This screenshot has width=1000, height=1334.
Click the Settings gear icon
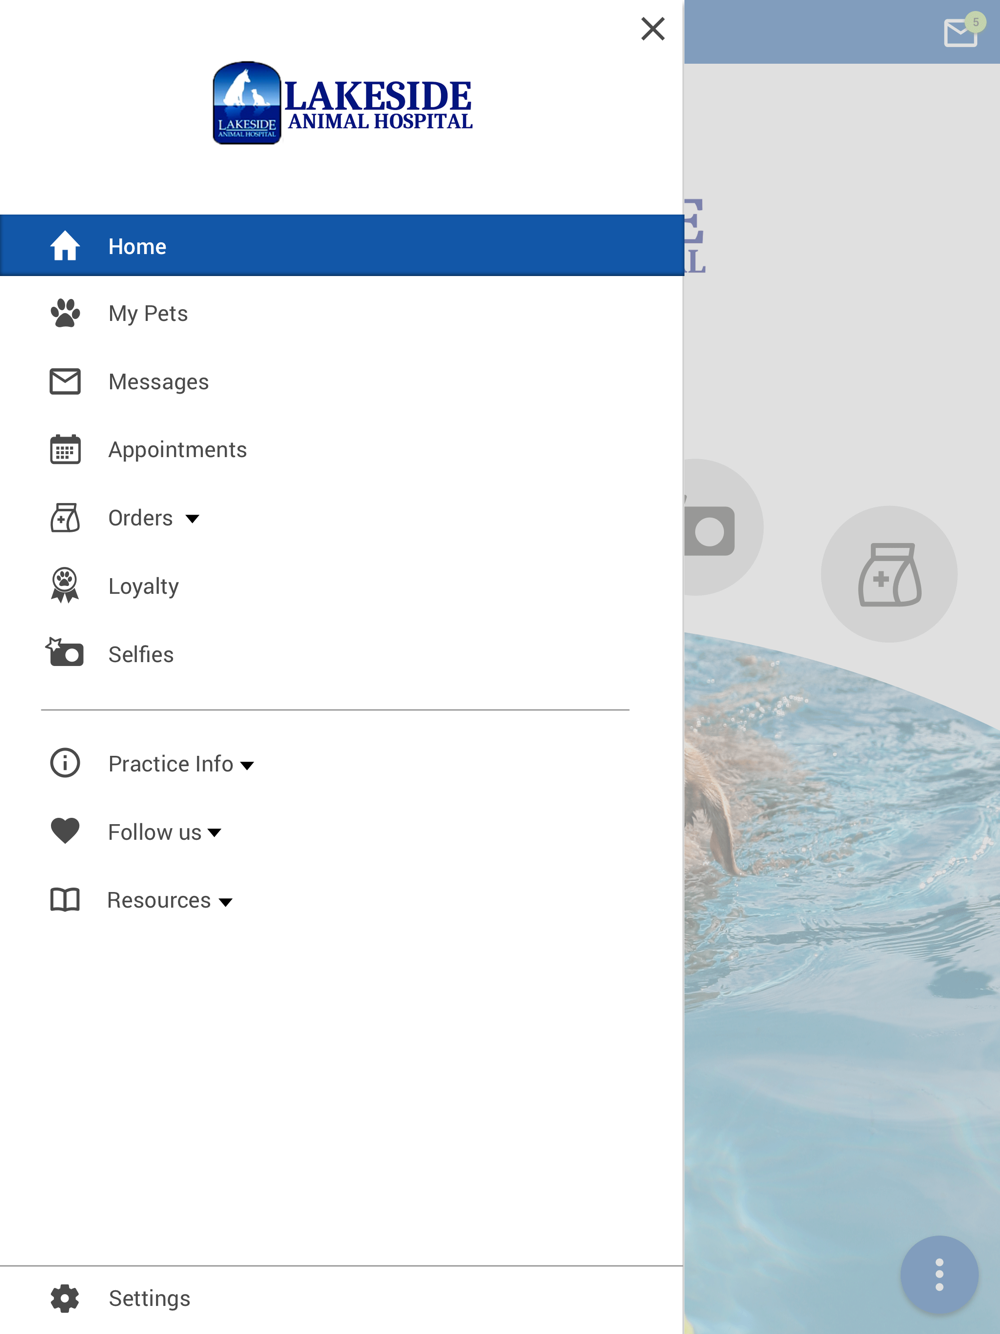click(x=65, y=1298)
